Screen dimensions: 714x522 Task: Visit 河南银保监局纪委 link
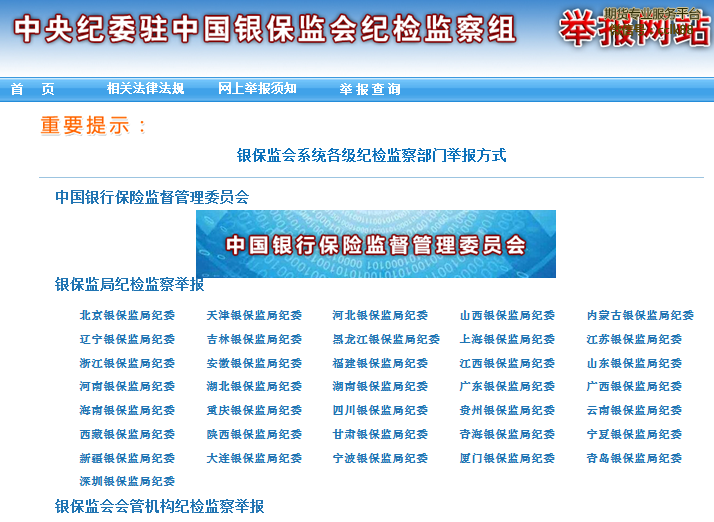tap(127, 387)
